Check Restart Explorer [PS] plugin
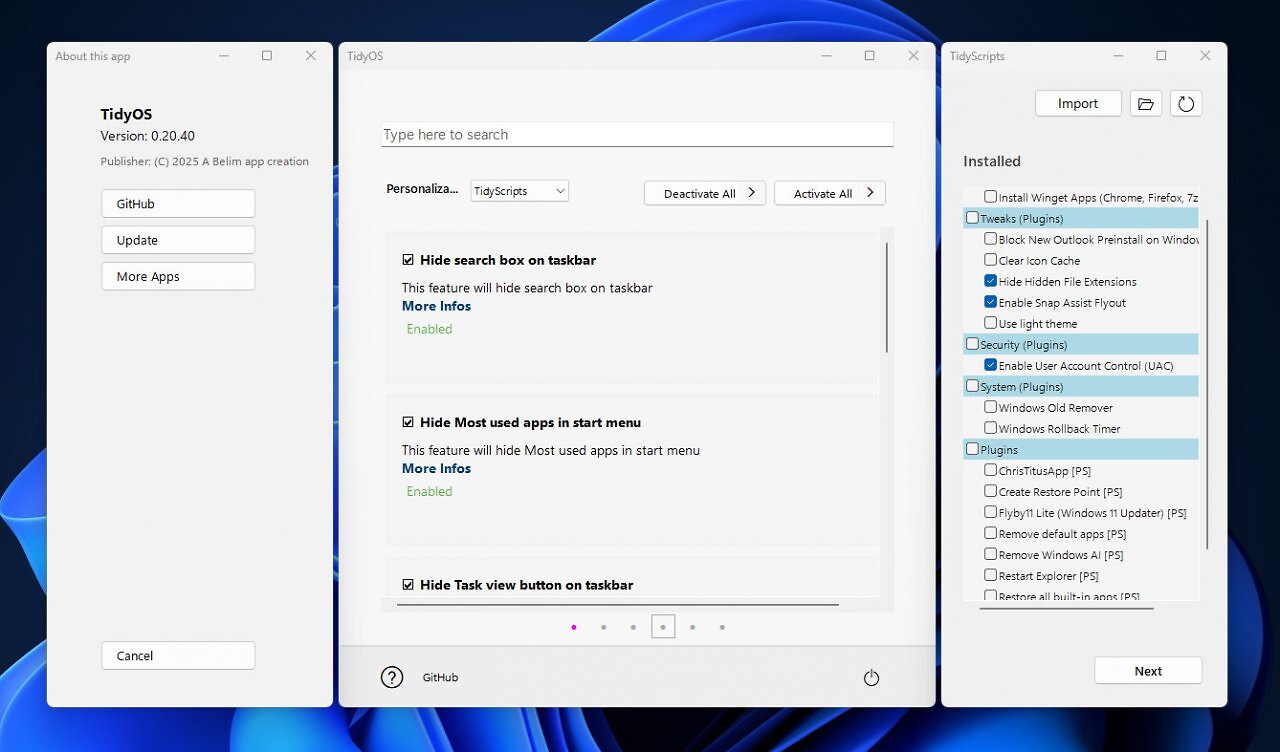 click(990, 575)
